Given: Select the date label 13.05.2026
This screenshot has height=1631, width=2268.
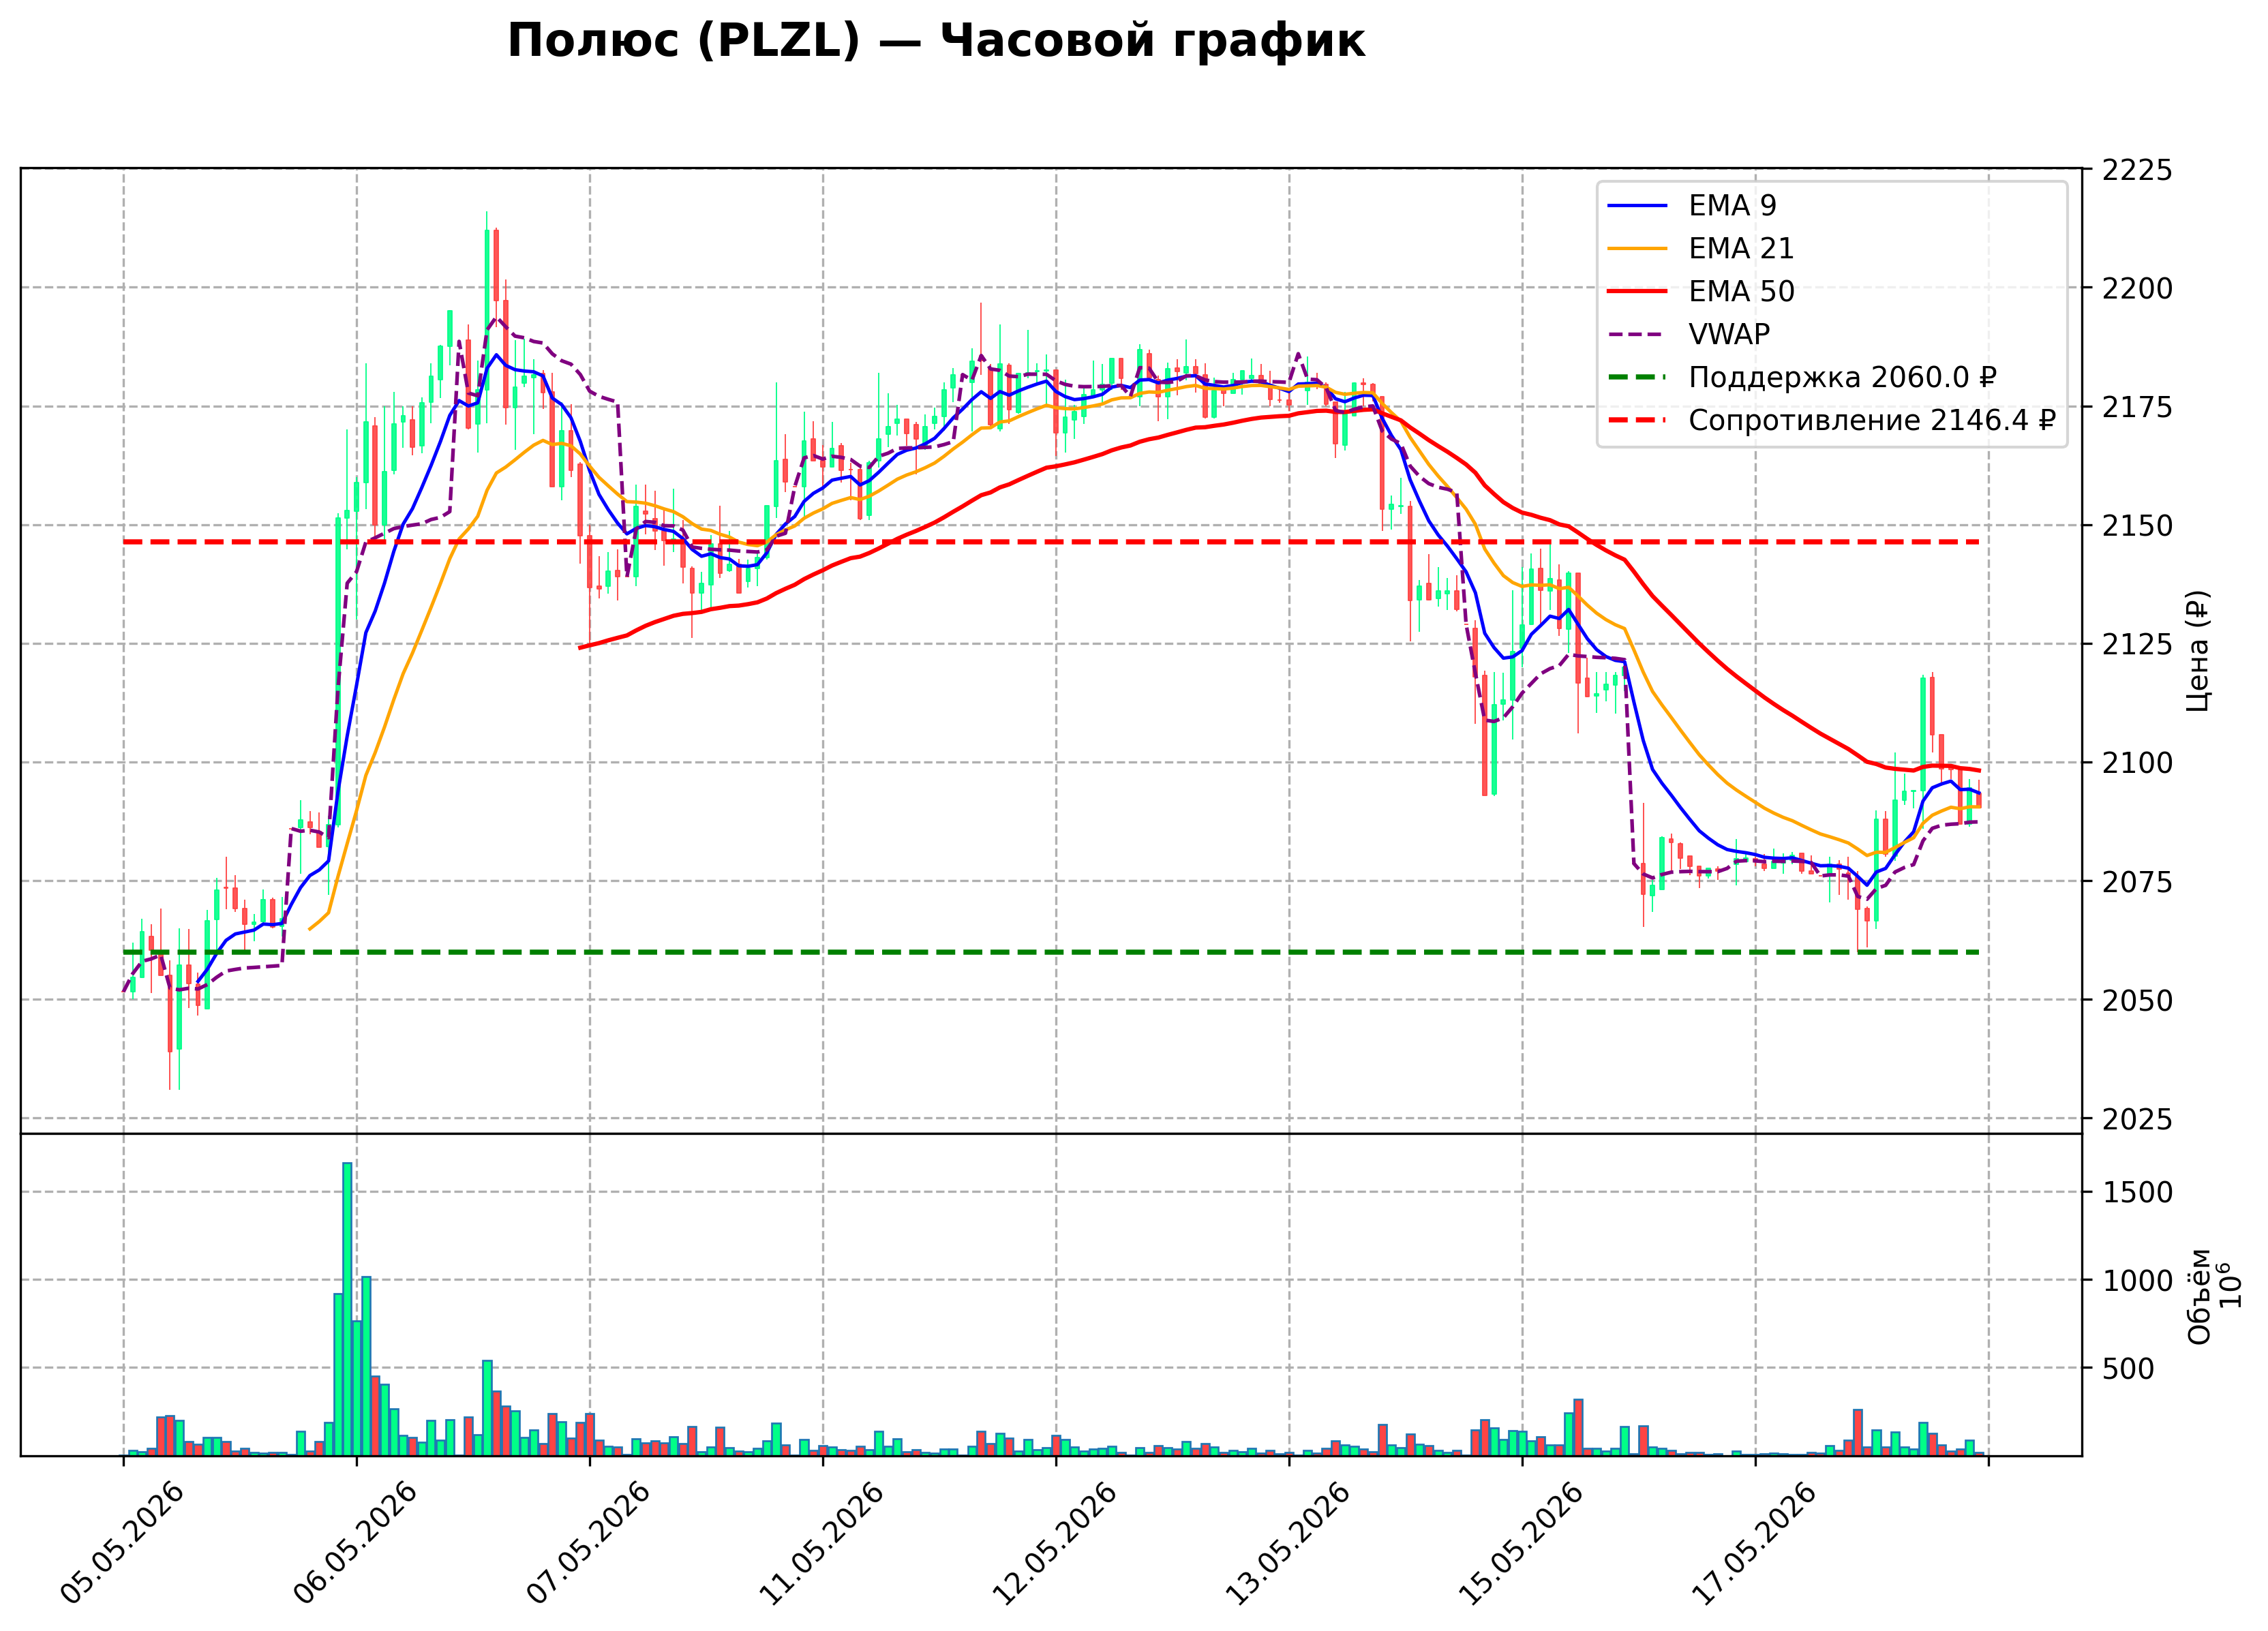Looking at the screenshot, I should (x=1288, y=1543).
